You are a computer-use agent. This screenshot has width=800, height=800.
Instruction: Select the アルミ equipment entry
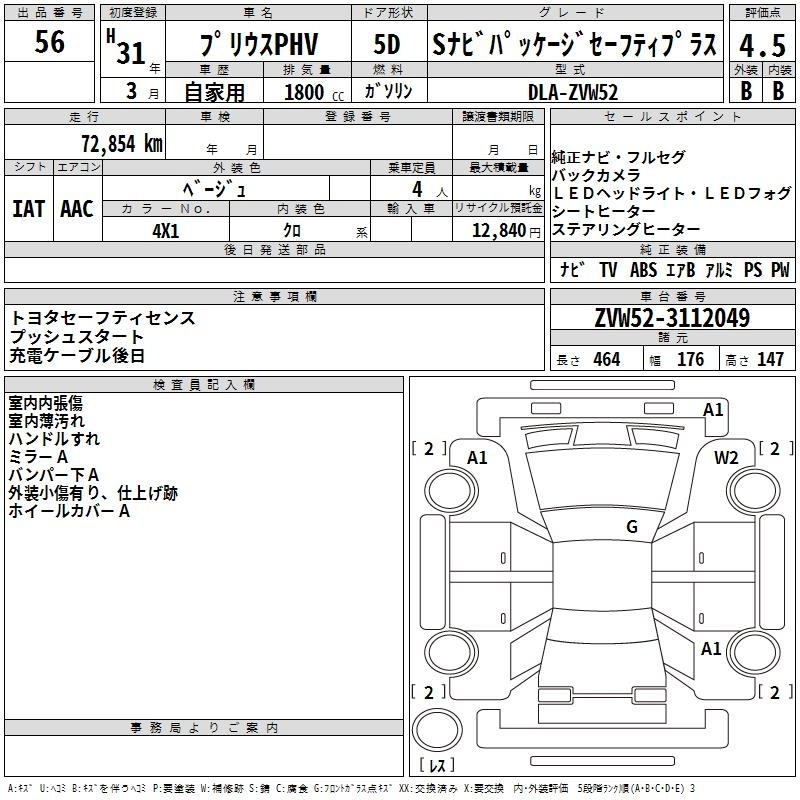coord(718,270)
